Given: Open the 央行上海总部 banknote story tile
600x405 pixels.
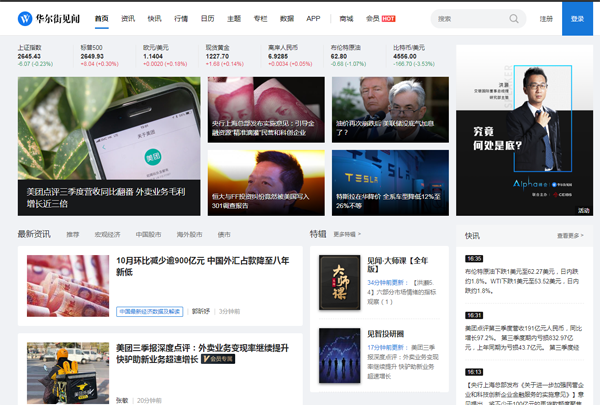Looking at the screenshot, I should [x=266, y=110].
